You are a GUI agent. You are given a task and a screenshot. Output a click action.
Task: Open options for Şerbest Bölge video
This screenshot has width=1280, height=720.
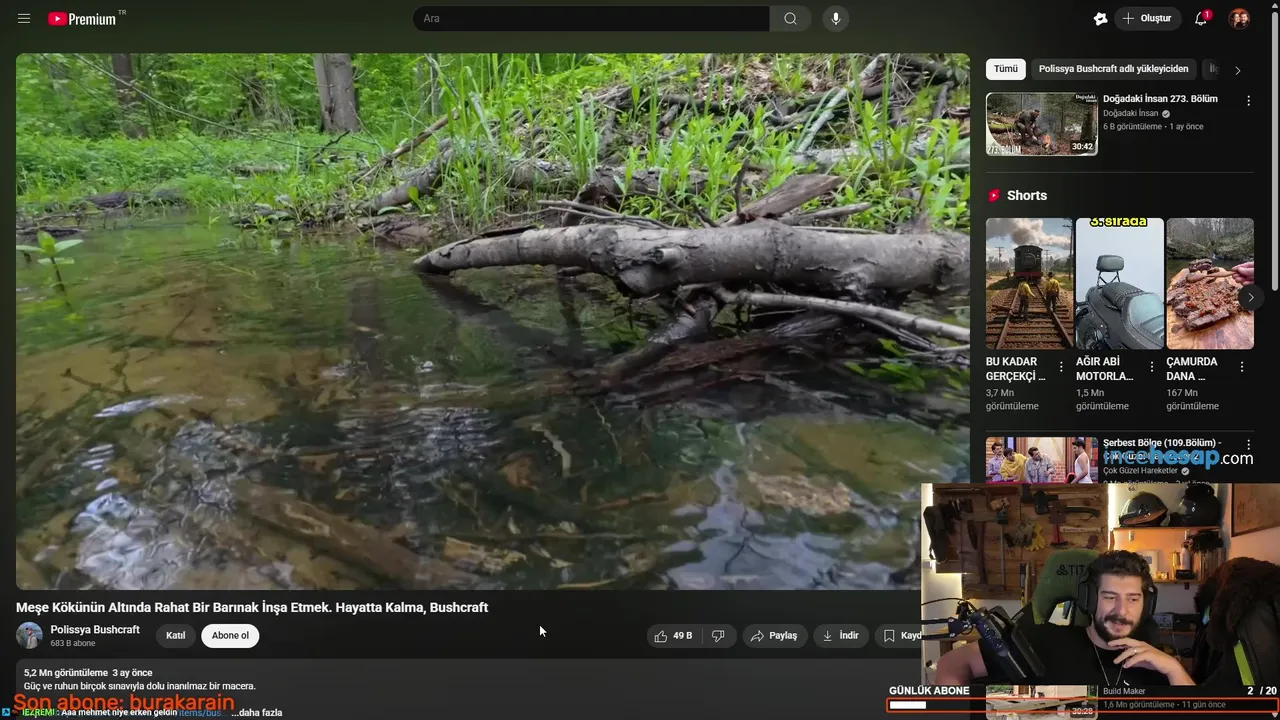pyautogui.click(x=1248, y=445)
